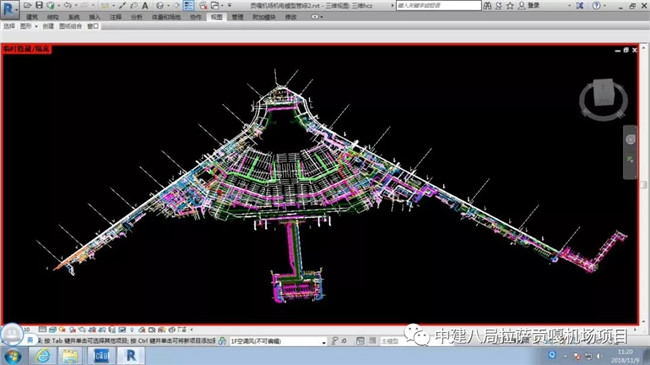Open Customize Quick Access Toolbar dropdown
Image resolution: width=650 pixels, height=365 pixels.
pos(229,5)
